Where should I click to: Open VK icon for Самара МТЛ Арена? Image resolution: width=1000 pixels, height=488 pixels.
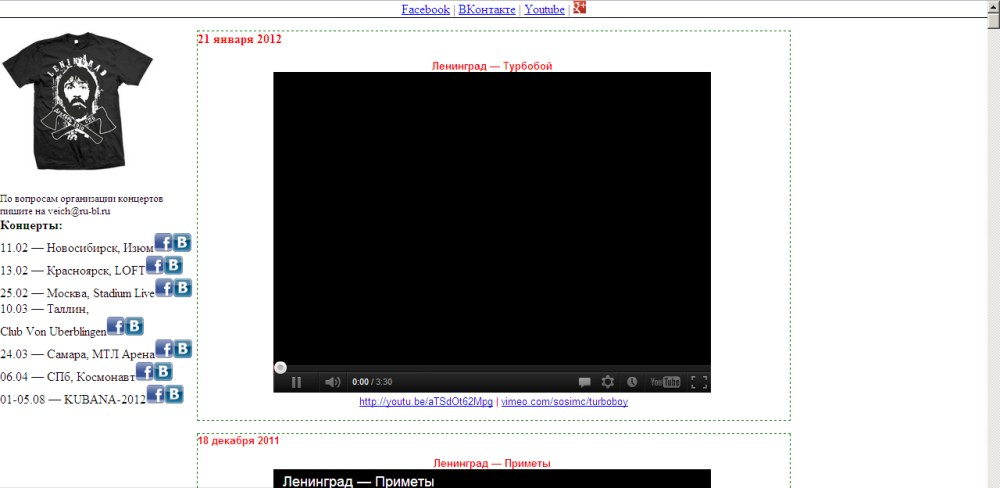click(183, 349)
